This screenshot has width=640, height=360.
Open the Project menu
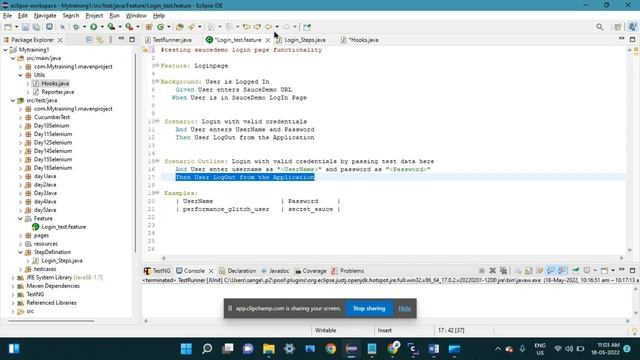(x=94, y=16)
